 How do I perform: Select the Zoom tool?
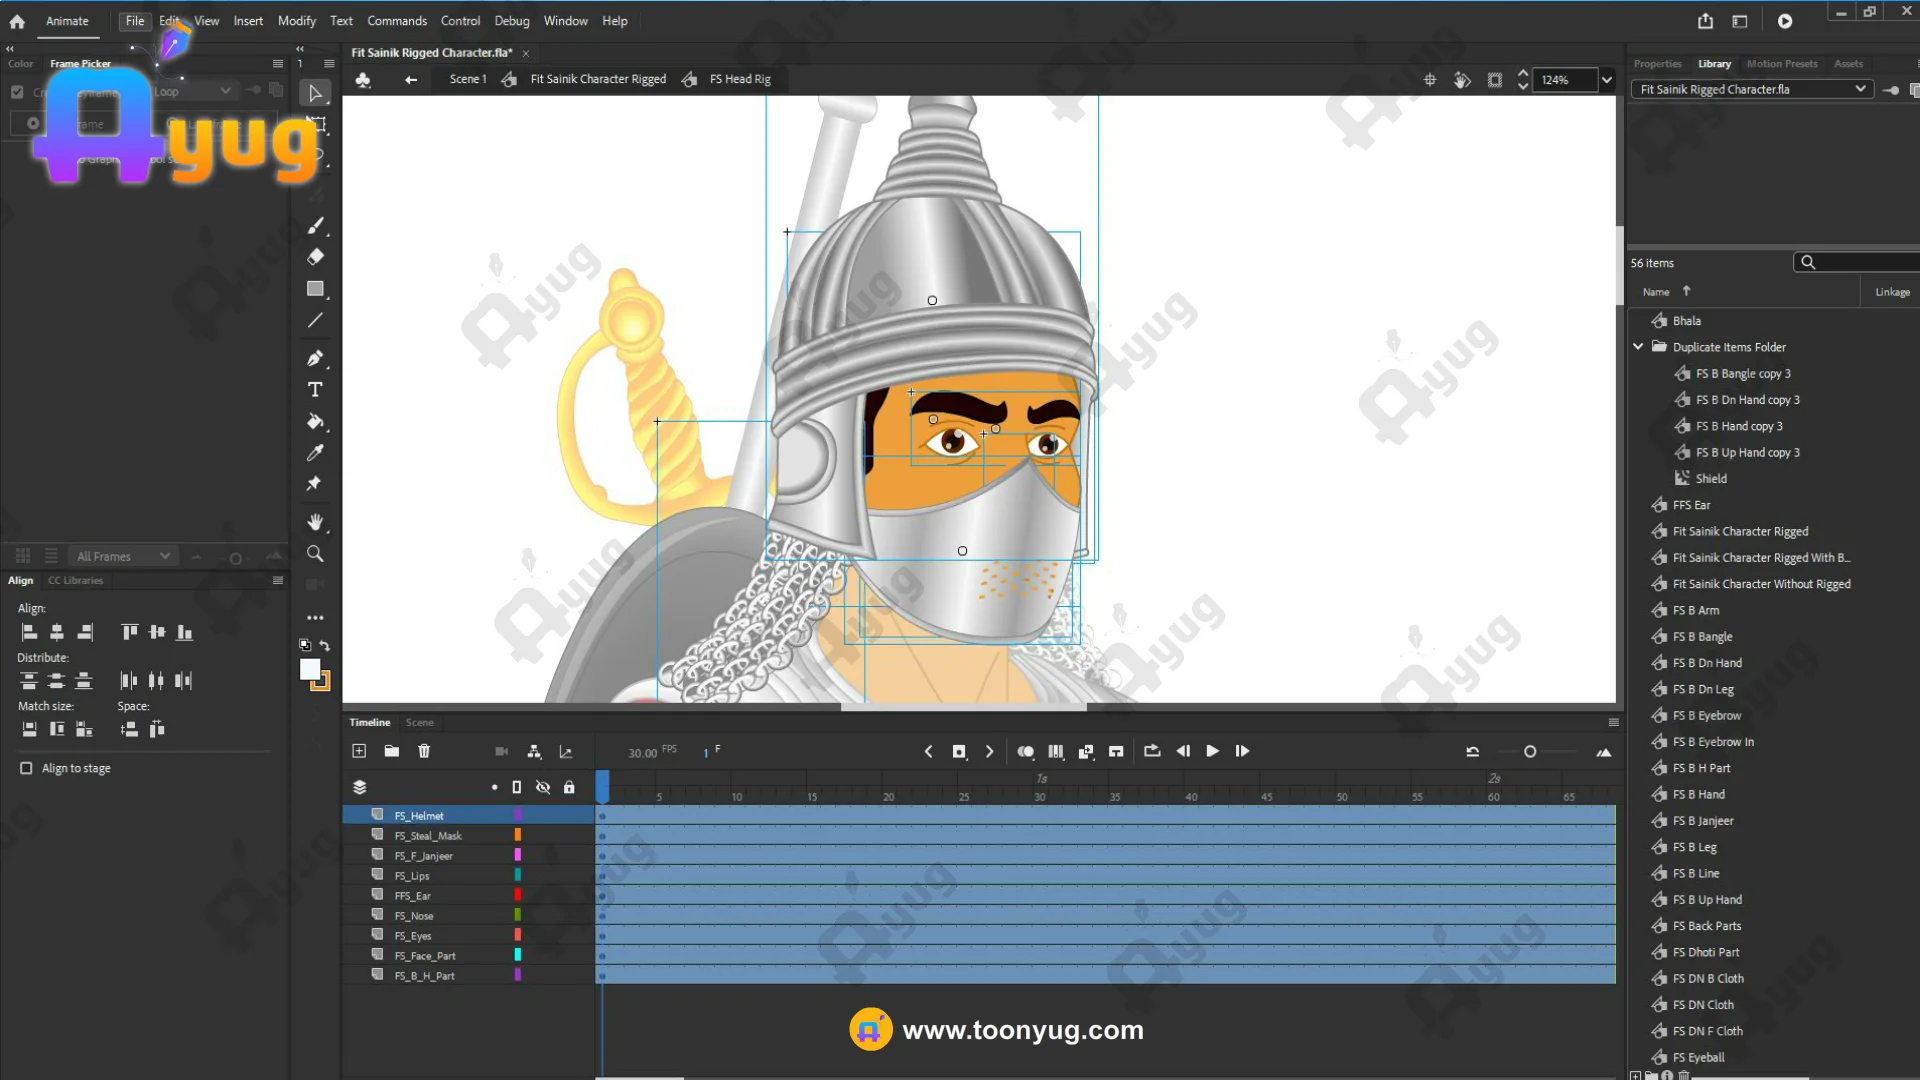click(315, 554)
